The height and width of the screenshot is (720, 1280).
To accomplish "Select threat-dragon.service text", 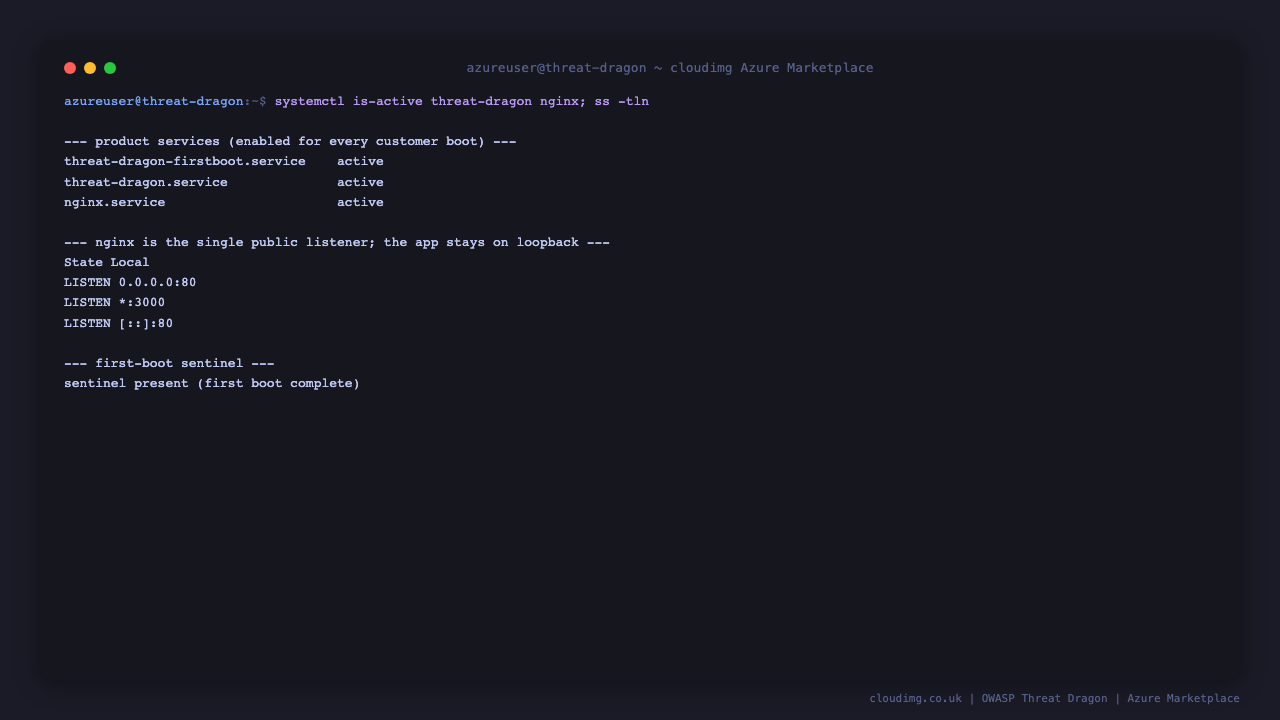I will click(146, 182).
